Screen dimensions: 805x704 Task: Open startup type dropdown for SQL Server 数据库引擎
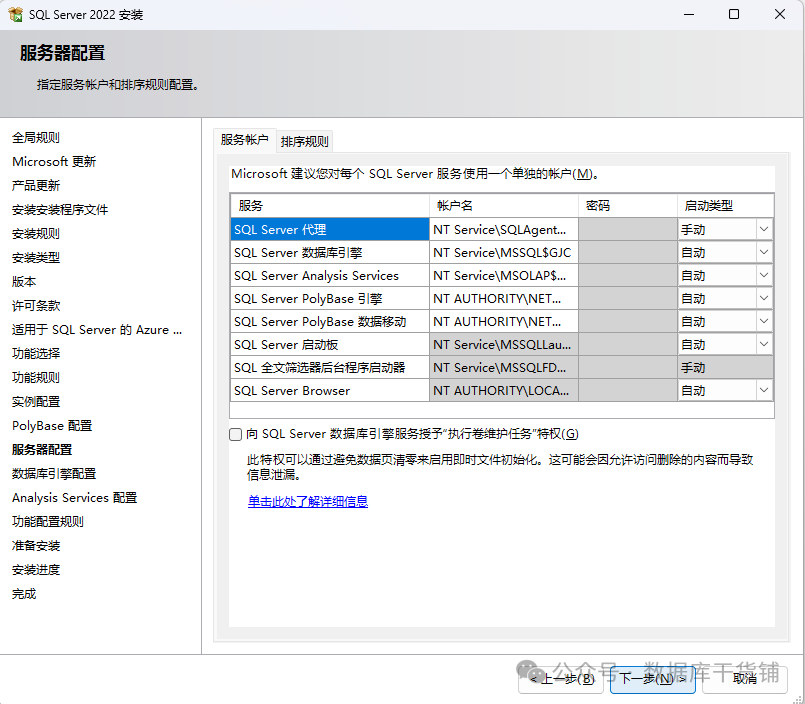coord(764,253)
